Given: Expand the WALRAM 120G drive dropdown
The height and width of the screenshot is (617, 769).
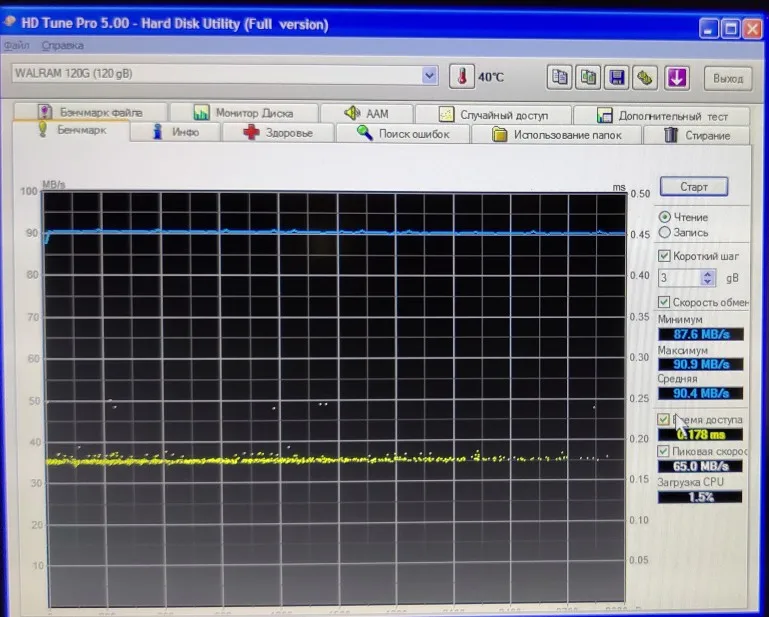Looking at the screenshot, I should coord(430,75).
